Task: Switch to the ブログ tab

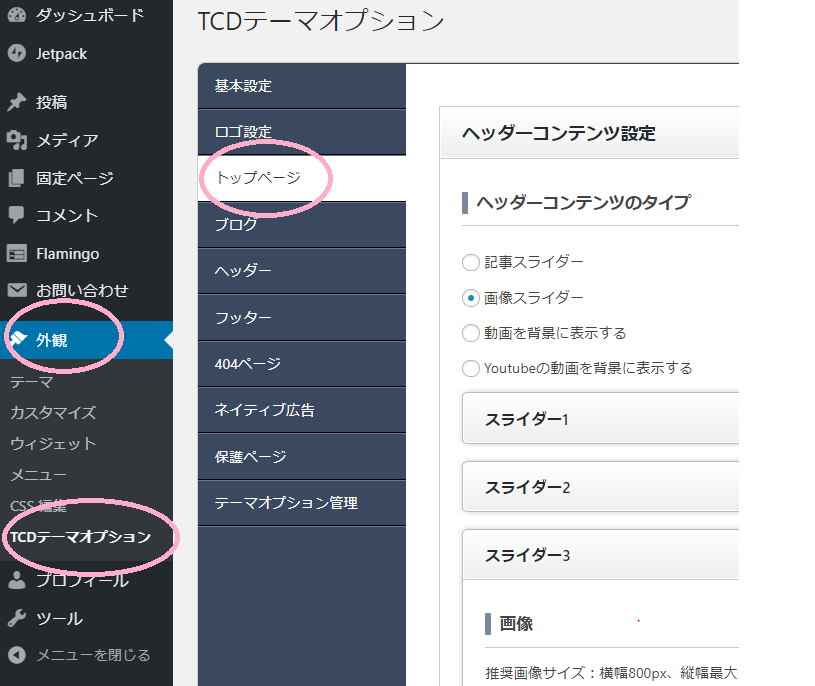Action: pos(301,225)
